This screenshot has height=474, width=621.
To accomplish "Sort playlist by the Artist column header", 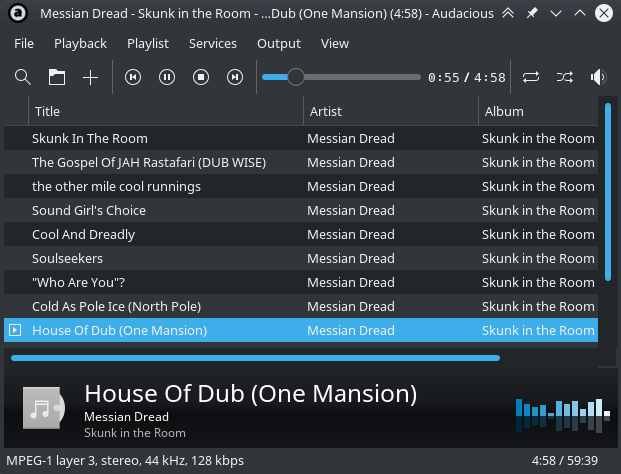I will click(390, 111).
